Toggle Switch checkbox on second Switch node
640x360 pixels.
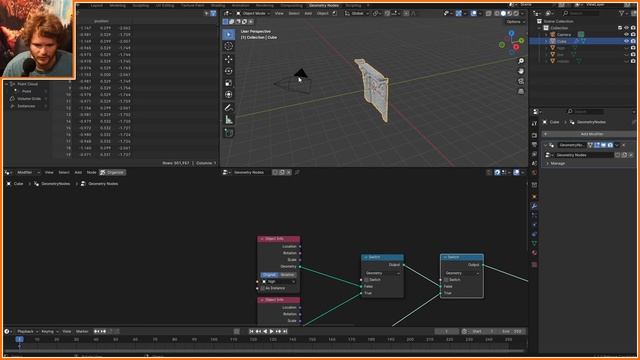pos(446,280)
